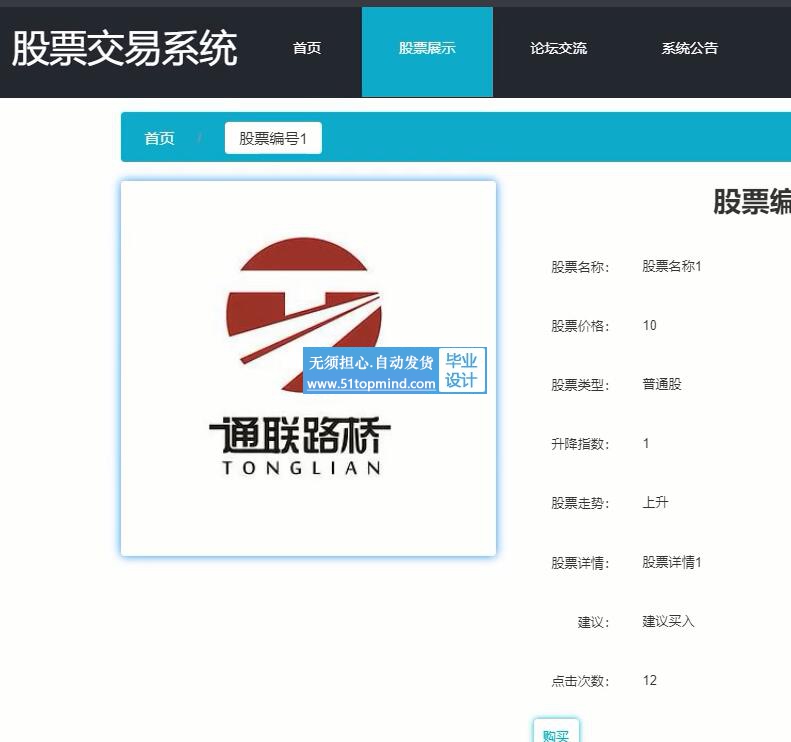
Task: Open the 首页 navigation menu item
Action: coord(307,48)
